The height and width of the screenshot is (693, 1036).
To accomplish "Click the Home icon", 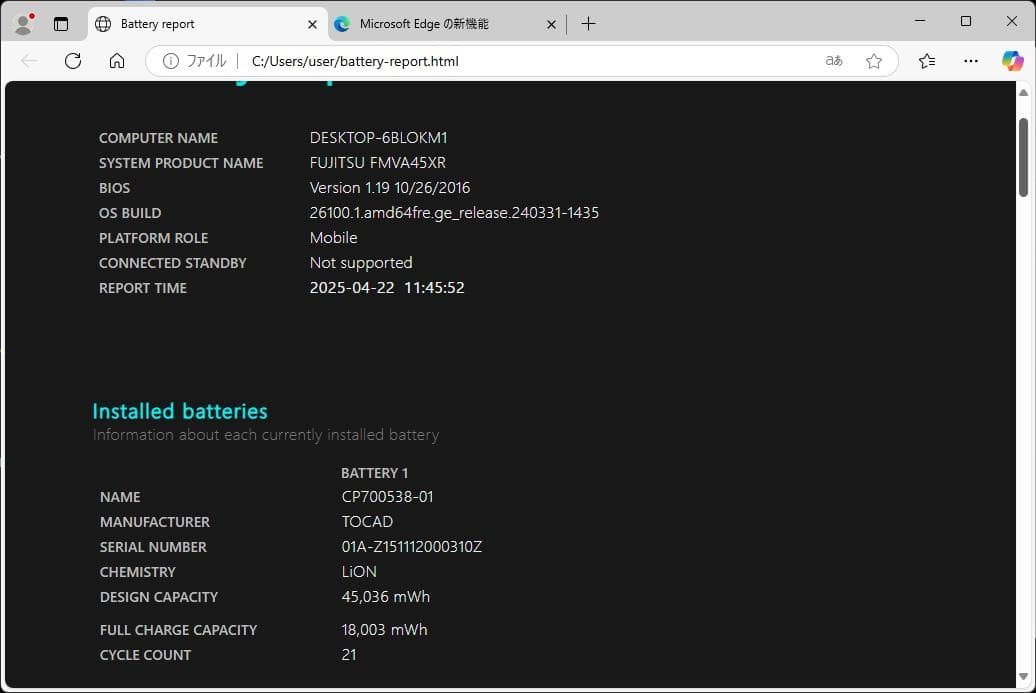I will point(116,60).
